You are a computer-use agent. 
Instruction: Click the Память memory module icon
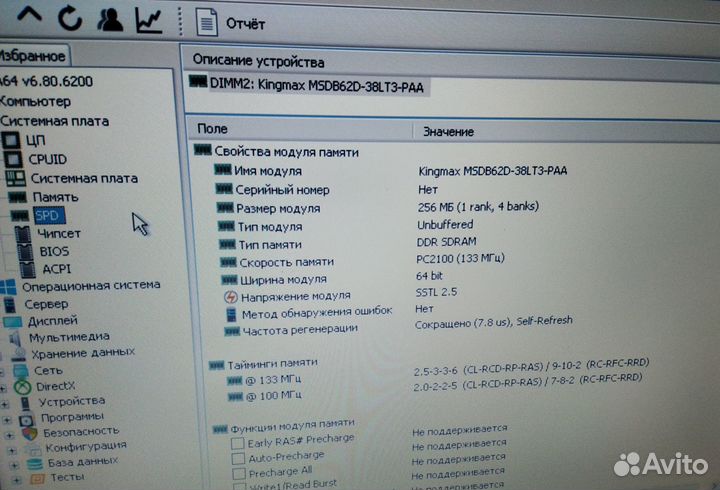pos(17,197)
